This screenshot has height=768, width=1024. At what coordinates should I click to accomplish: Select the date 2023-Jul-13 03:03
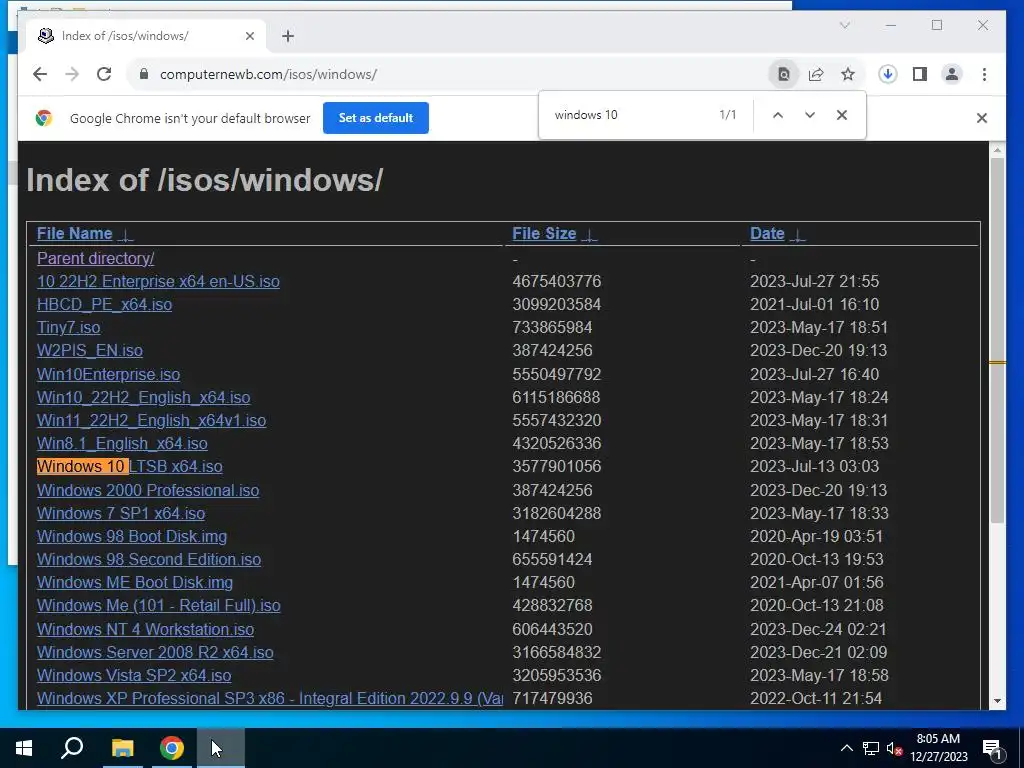pos(814,466)
